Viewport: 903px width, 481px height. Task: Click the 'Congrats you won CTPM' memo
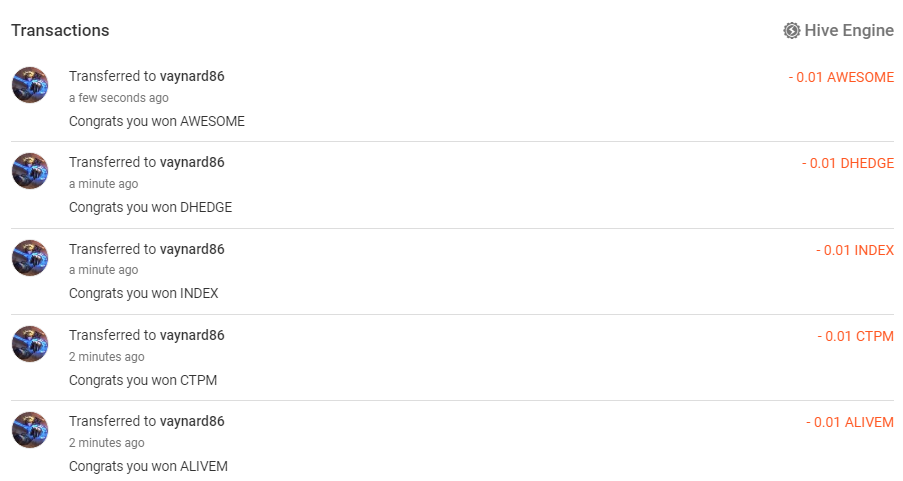pyautogui.click(x=143, y=380)
